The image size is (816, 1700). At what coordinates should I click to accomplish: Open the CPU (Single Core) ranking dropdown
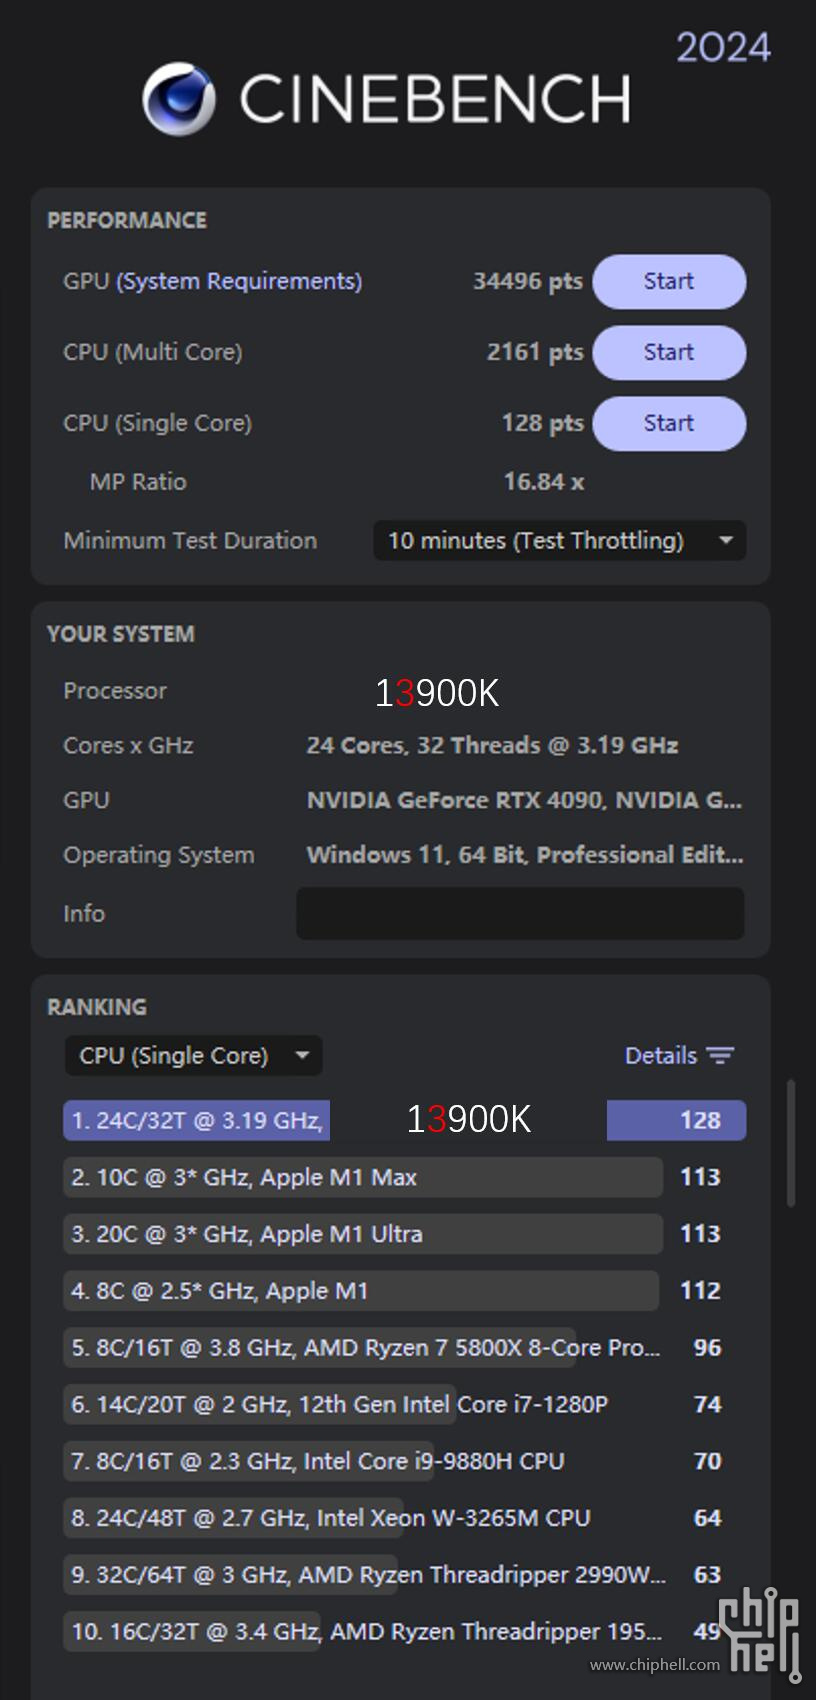click(193, 1056)
